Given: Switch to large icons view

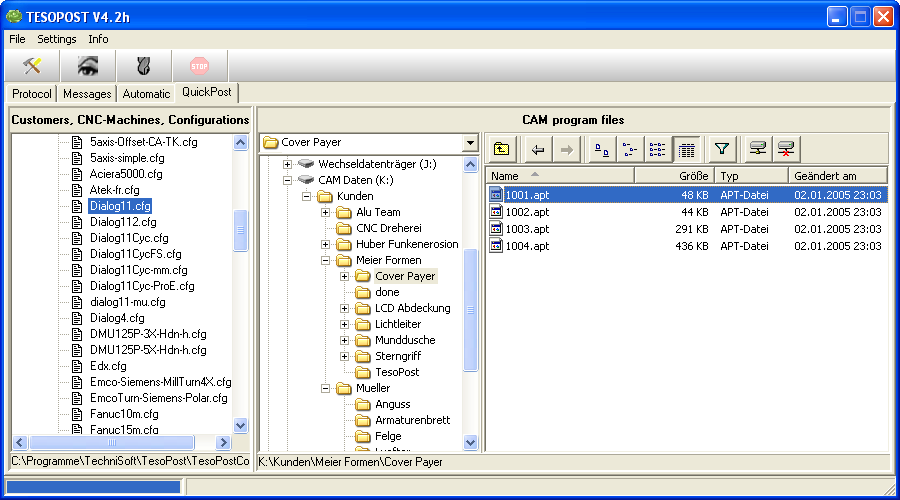Looking at the screenshot, I should point(602,149).
